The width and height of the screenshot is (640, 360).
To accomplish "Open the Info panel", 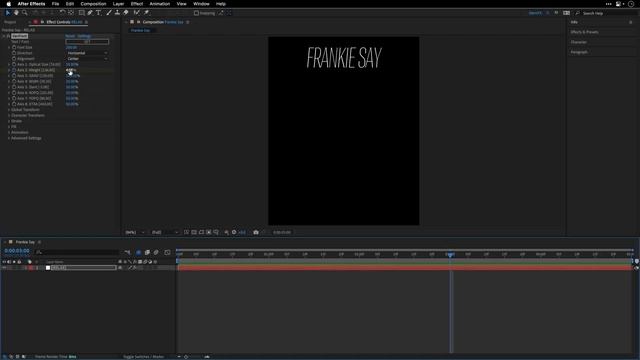I will 574,22.
